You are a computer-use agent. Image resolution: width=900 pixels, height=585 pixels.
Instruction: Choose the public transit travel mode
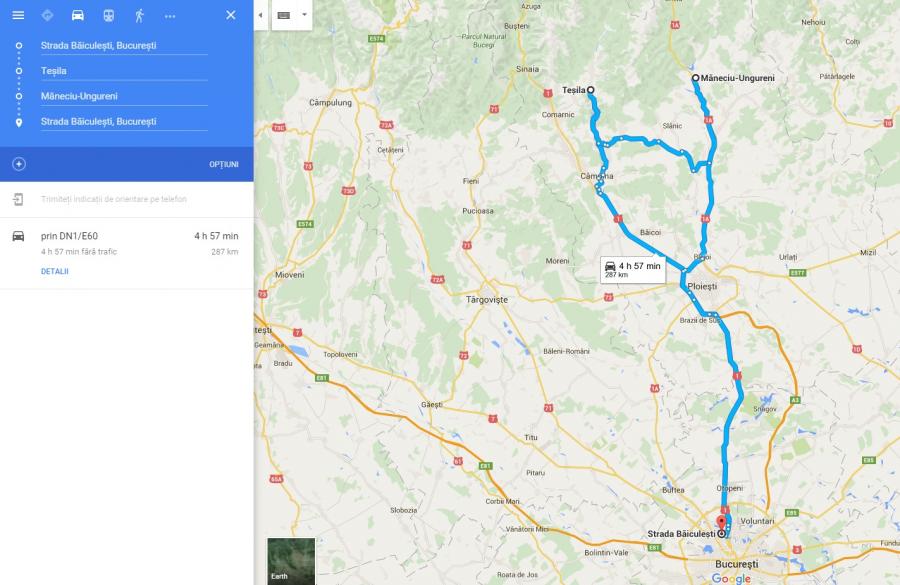point(108,16)
